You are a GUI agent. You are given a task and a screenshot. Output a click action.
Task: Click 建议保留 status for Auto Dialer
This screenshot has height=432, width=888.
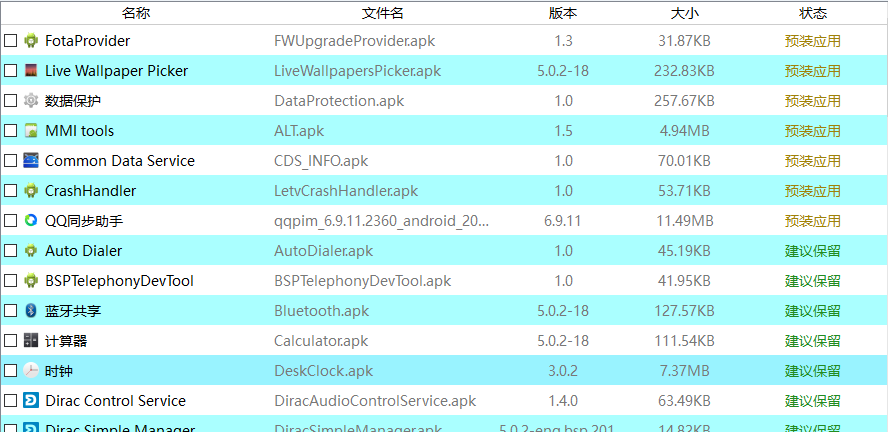tap(813, 251)
